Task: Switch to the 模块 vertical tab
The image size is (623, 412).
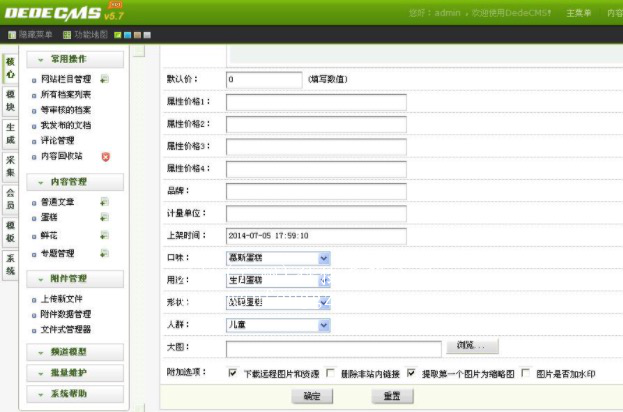Action: pyautogui.click(x=10, y=101)
